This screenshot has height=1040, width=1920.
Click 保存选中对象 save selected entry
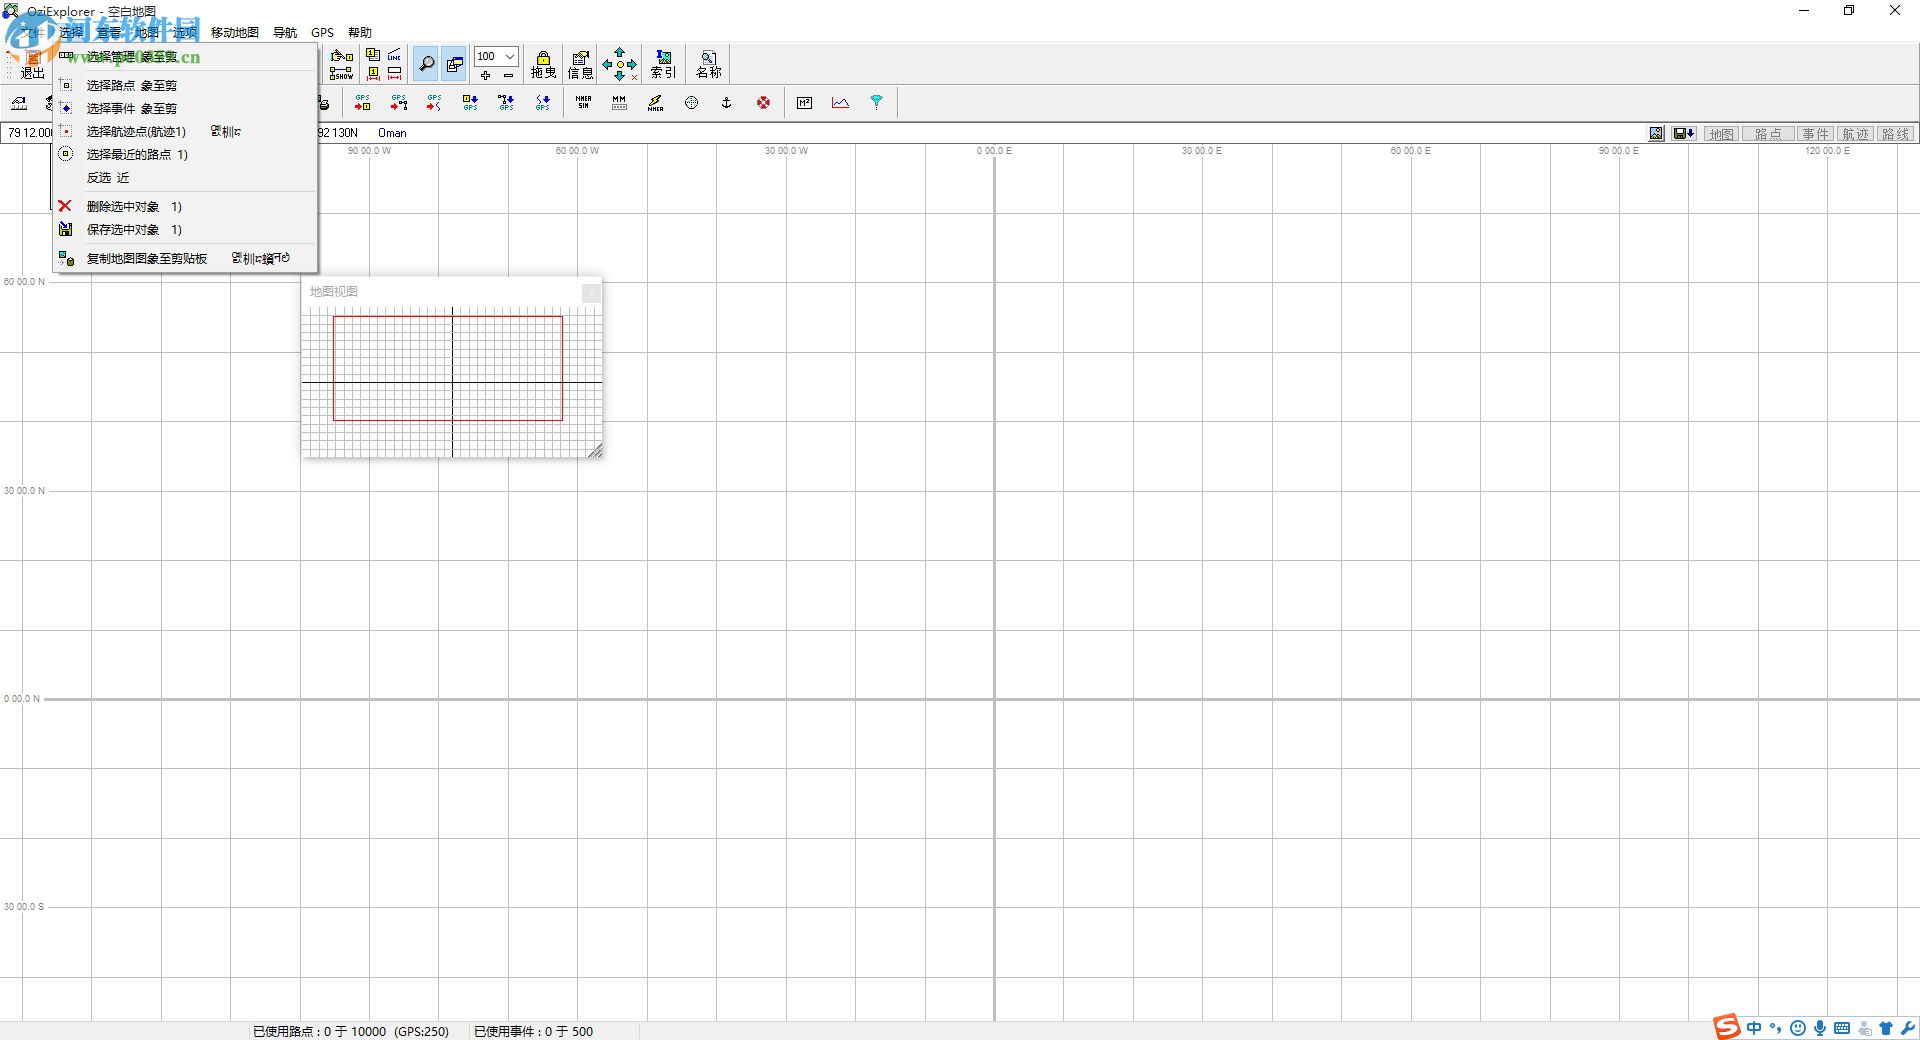click(x=186, y=229)
